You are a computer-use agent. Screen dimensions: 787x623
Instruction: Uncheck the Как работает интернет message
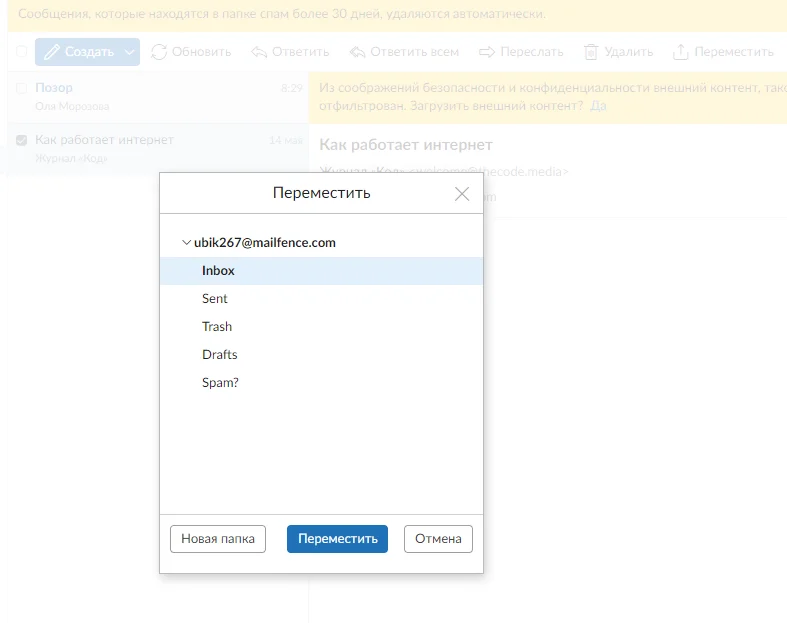point(22,140)
